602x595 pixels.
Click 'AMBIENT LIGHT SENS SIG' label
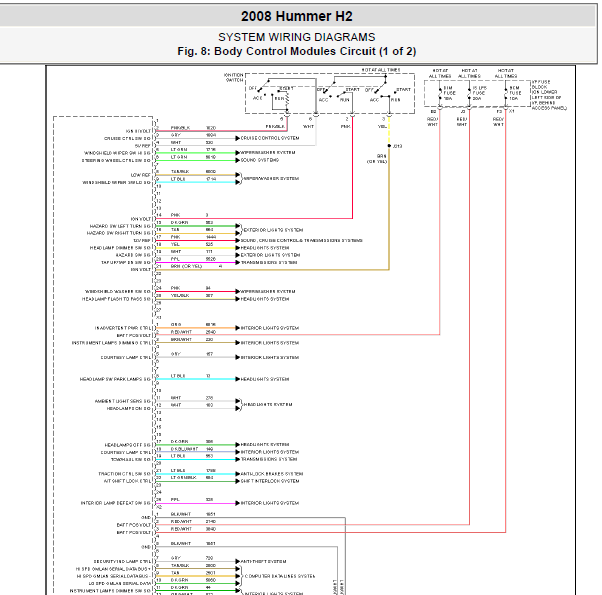(123, 401)
